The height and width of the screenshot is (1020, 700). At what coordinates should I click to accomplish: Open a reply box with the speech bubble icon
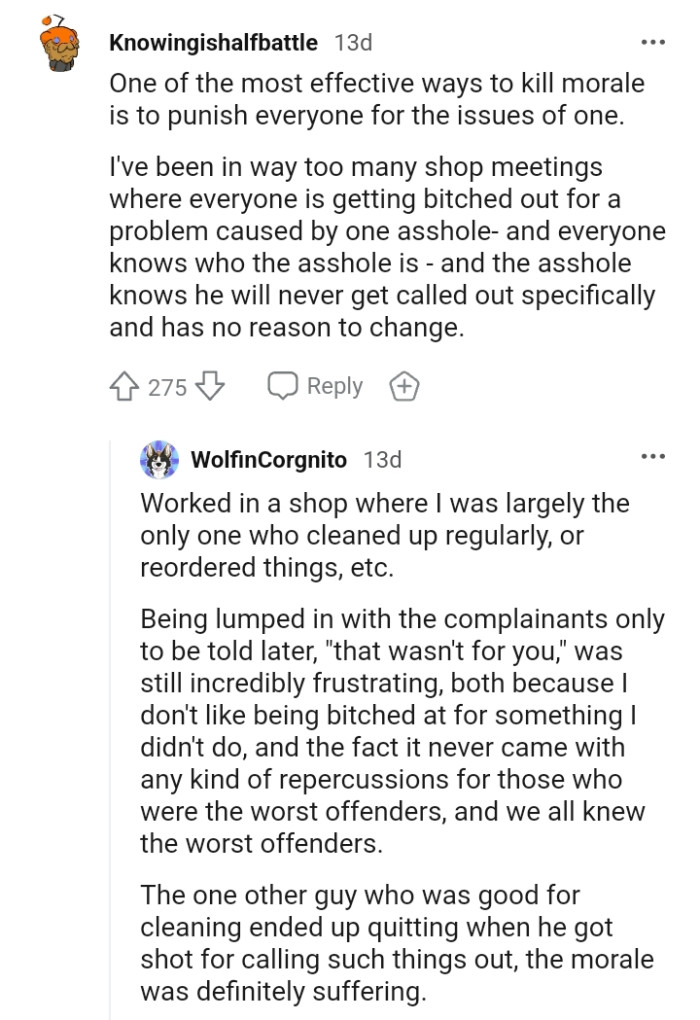(283, 385)
